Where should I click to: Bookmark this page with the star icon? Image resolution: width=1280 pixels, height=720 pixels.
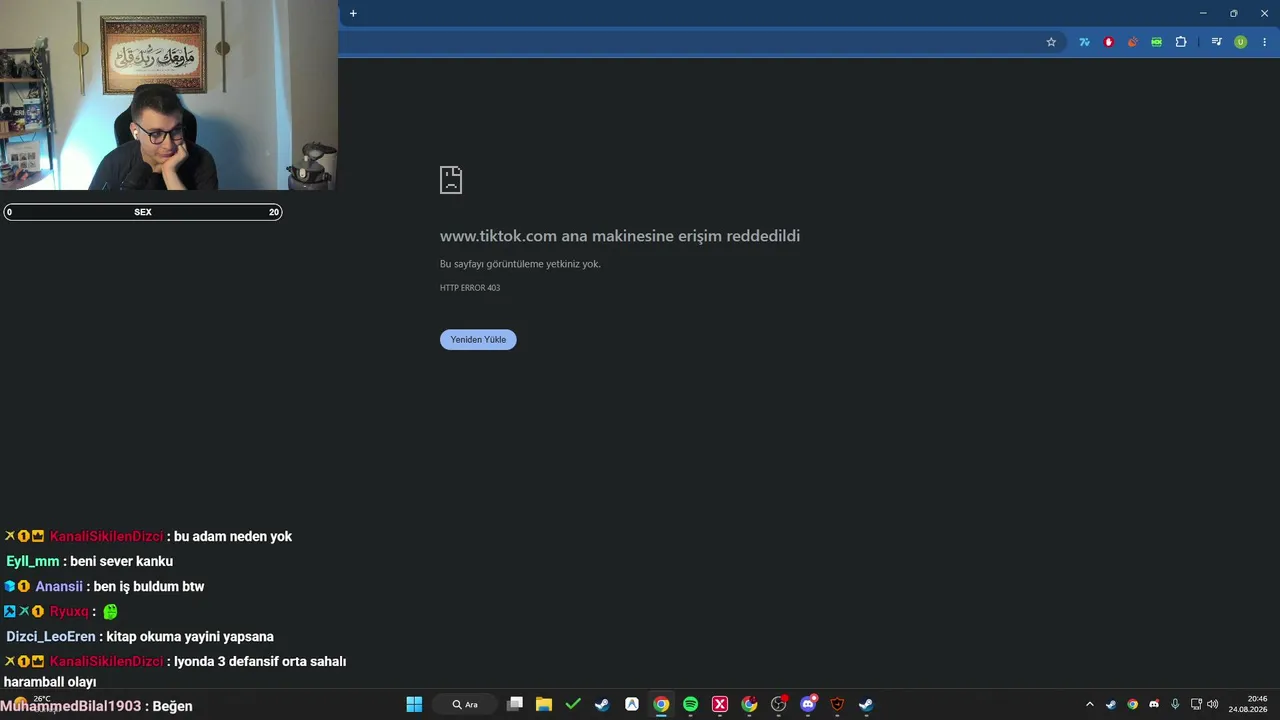point(1051,42)
